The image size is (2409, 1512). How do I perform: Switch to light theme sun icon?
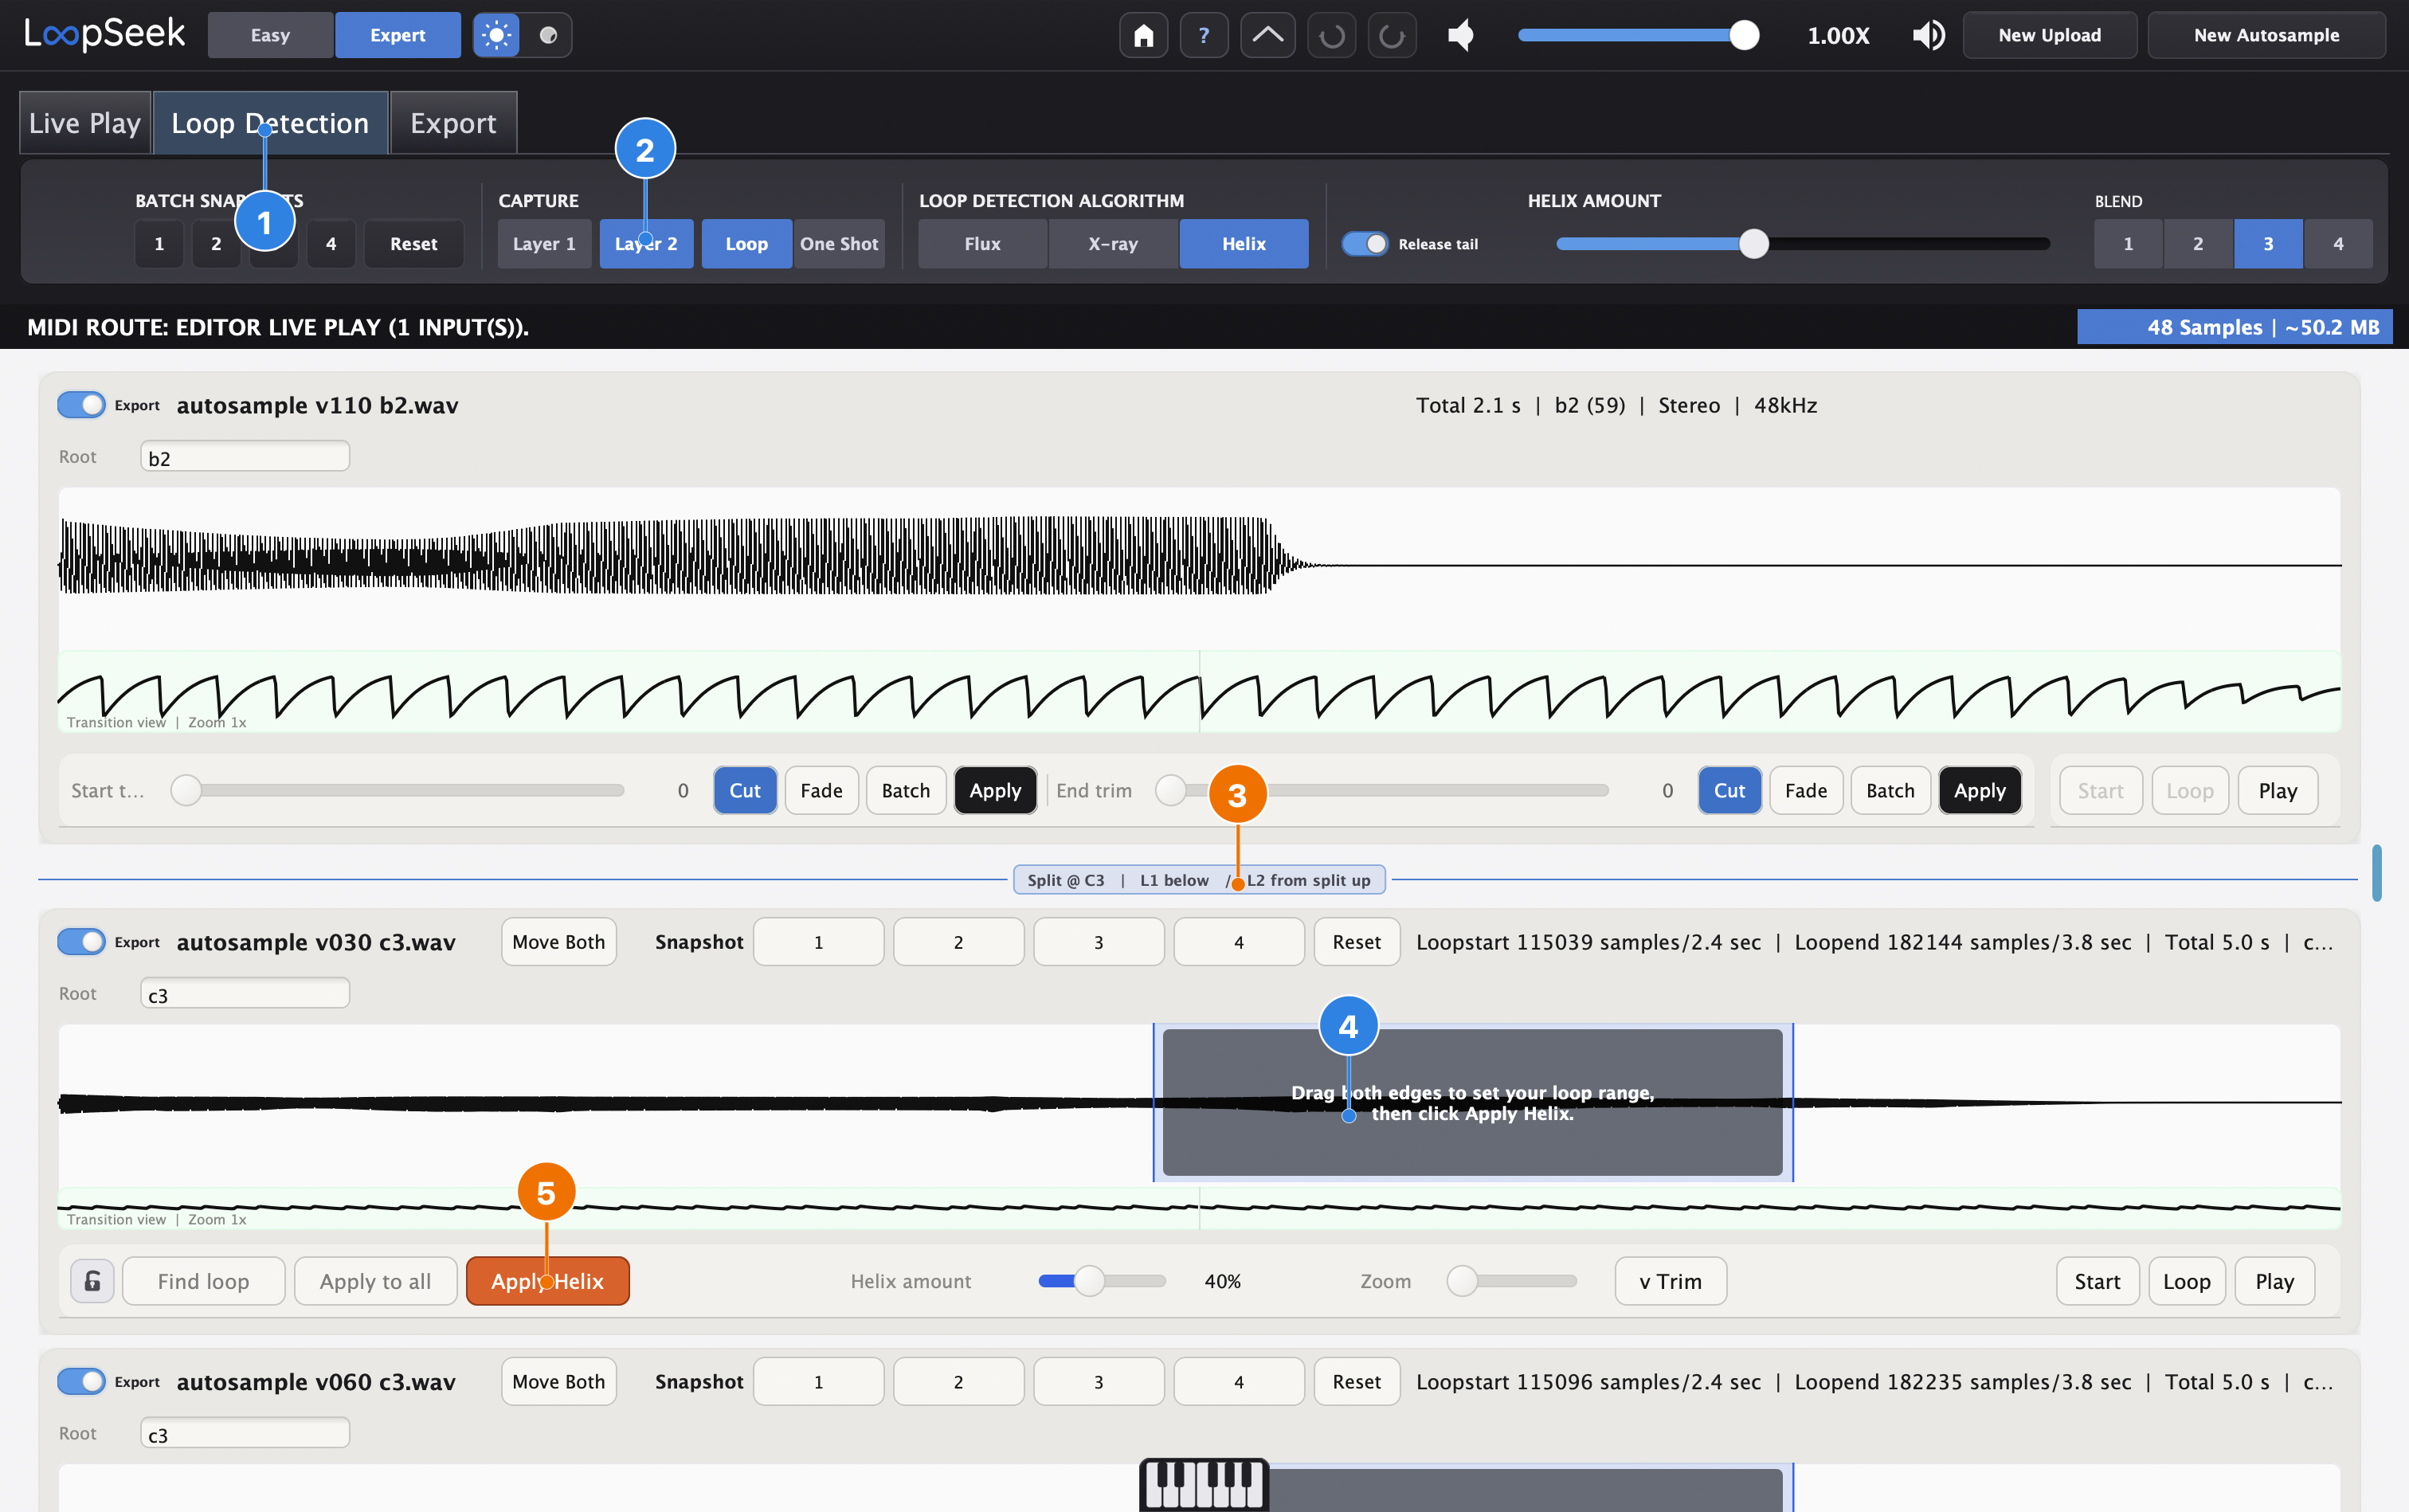[496, 35]
